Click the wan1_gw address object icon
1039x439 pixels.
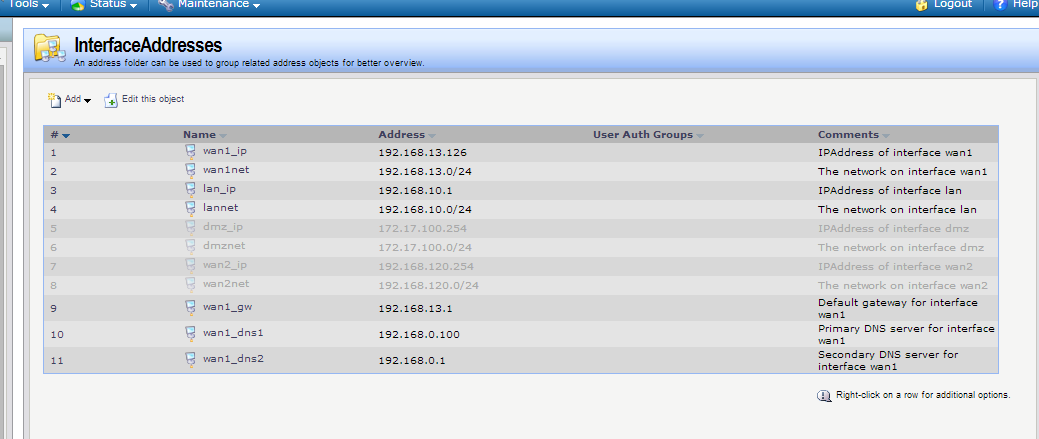click(190, 308)
